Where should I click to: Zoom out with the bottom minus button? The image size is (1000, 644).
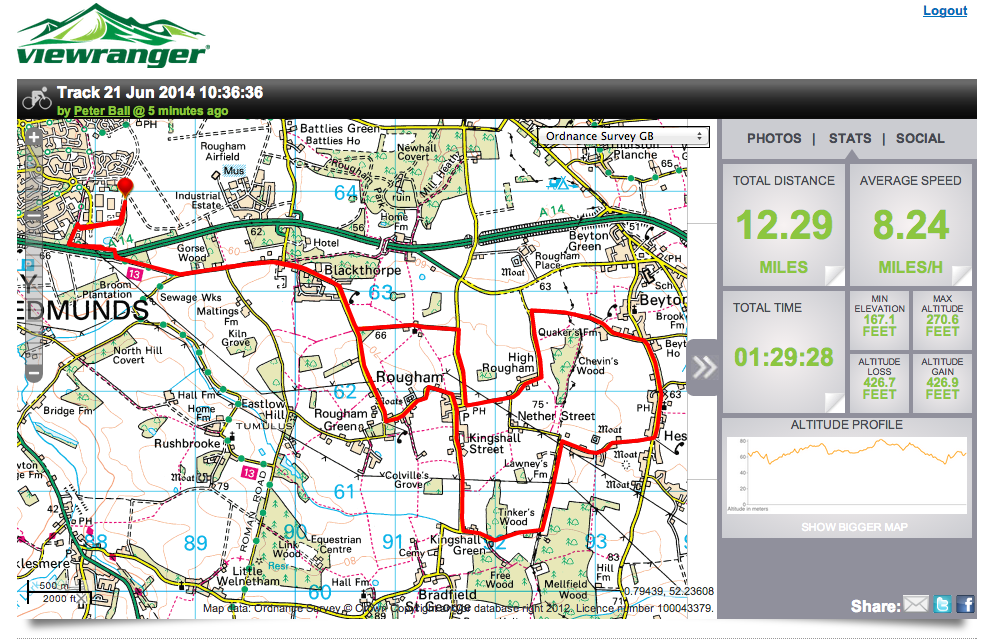point(33,373)
